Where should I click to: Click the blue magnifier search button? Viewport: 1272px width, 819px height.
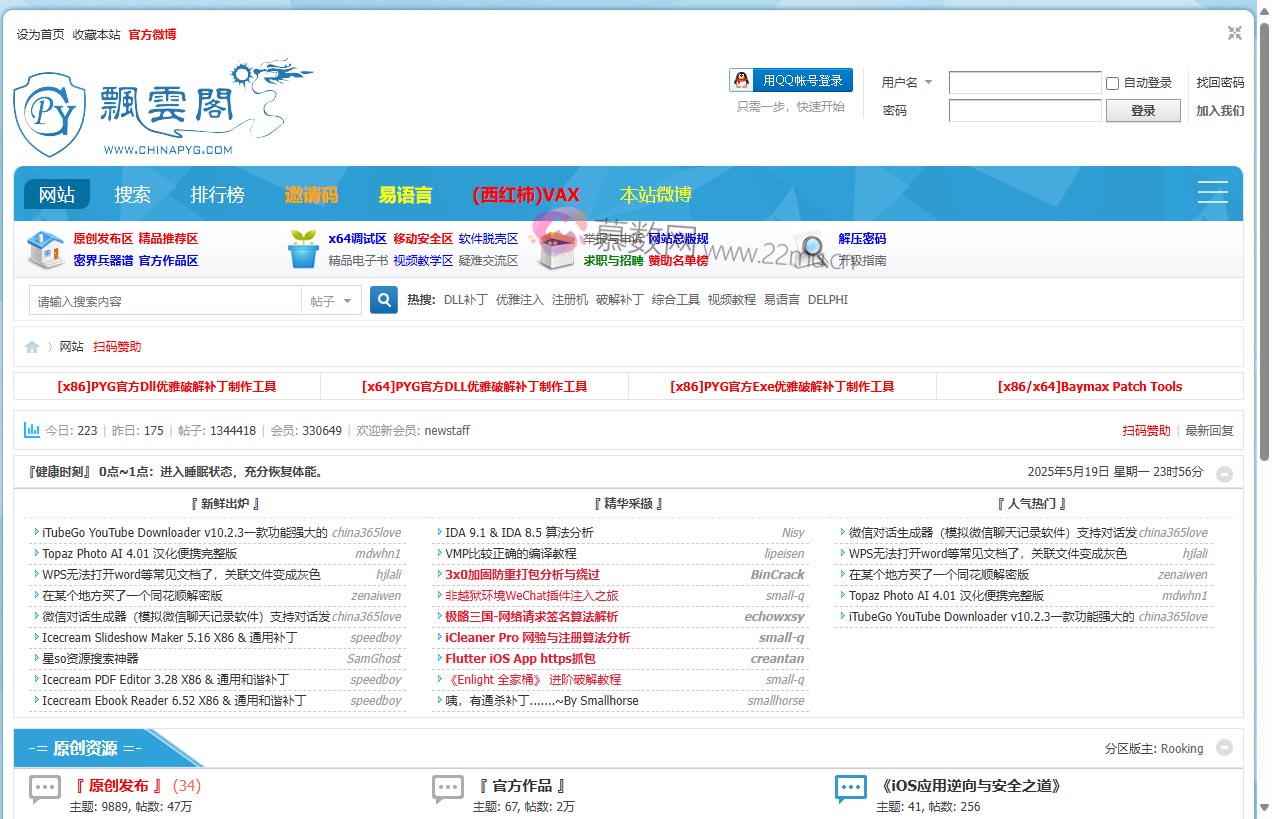(384, 300)
